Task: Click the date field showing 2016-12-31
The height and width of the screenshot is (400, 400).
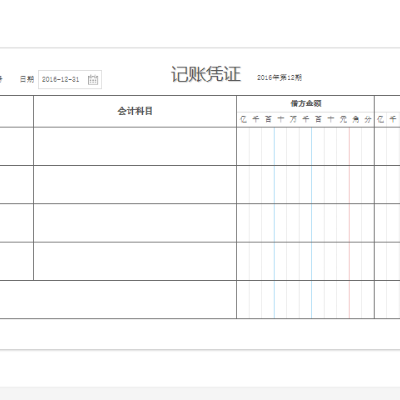Action: click(70, 80)
